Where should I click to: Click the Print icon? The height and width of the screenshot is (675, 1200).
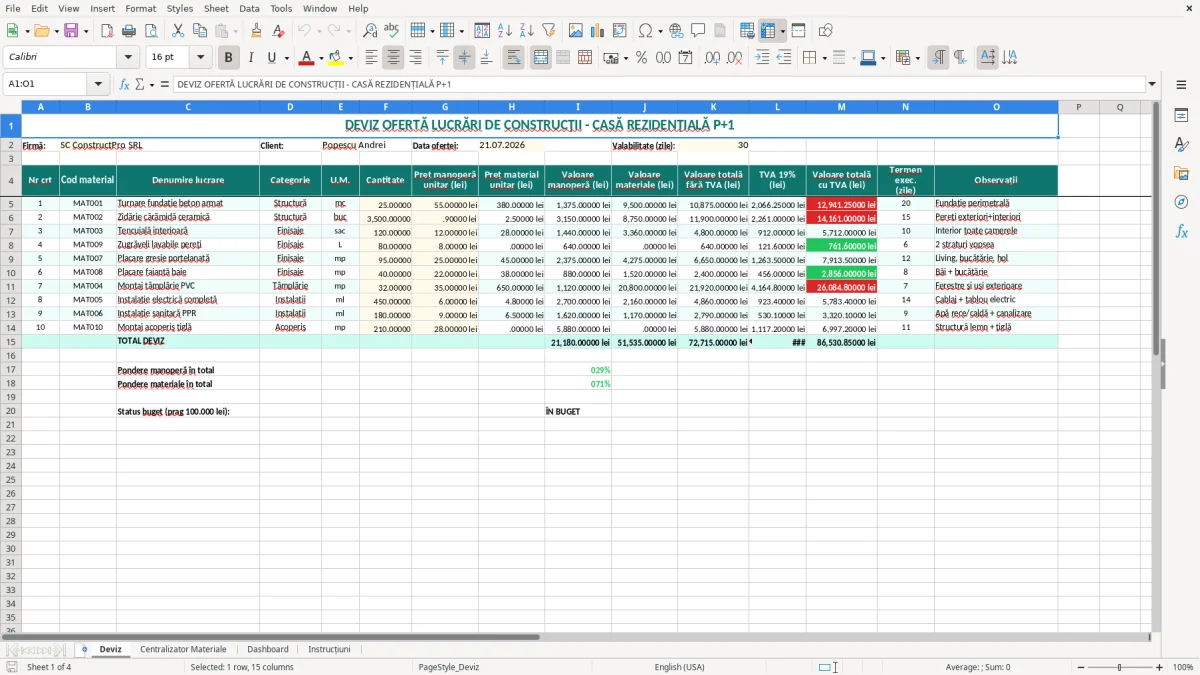click(x=128, y=31)
